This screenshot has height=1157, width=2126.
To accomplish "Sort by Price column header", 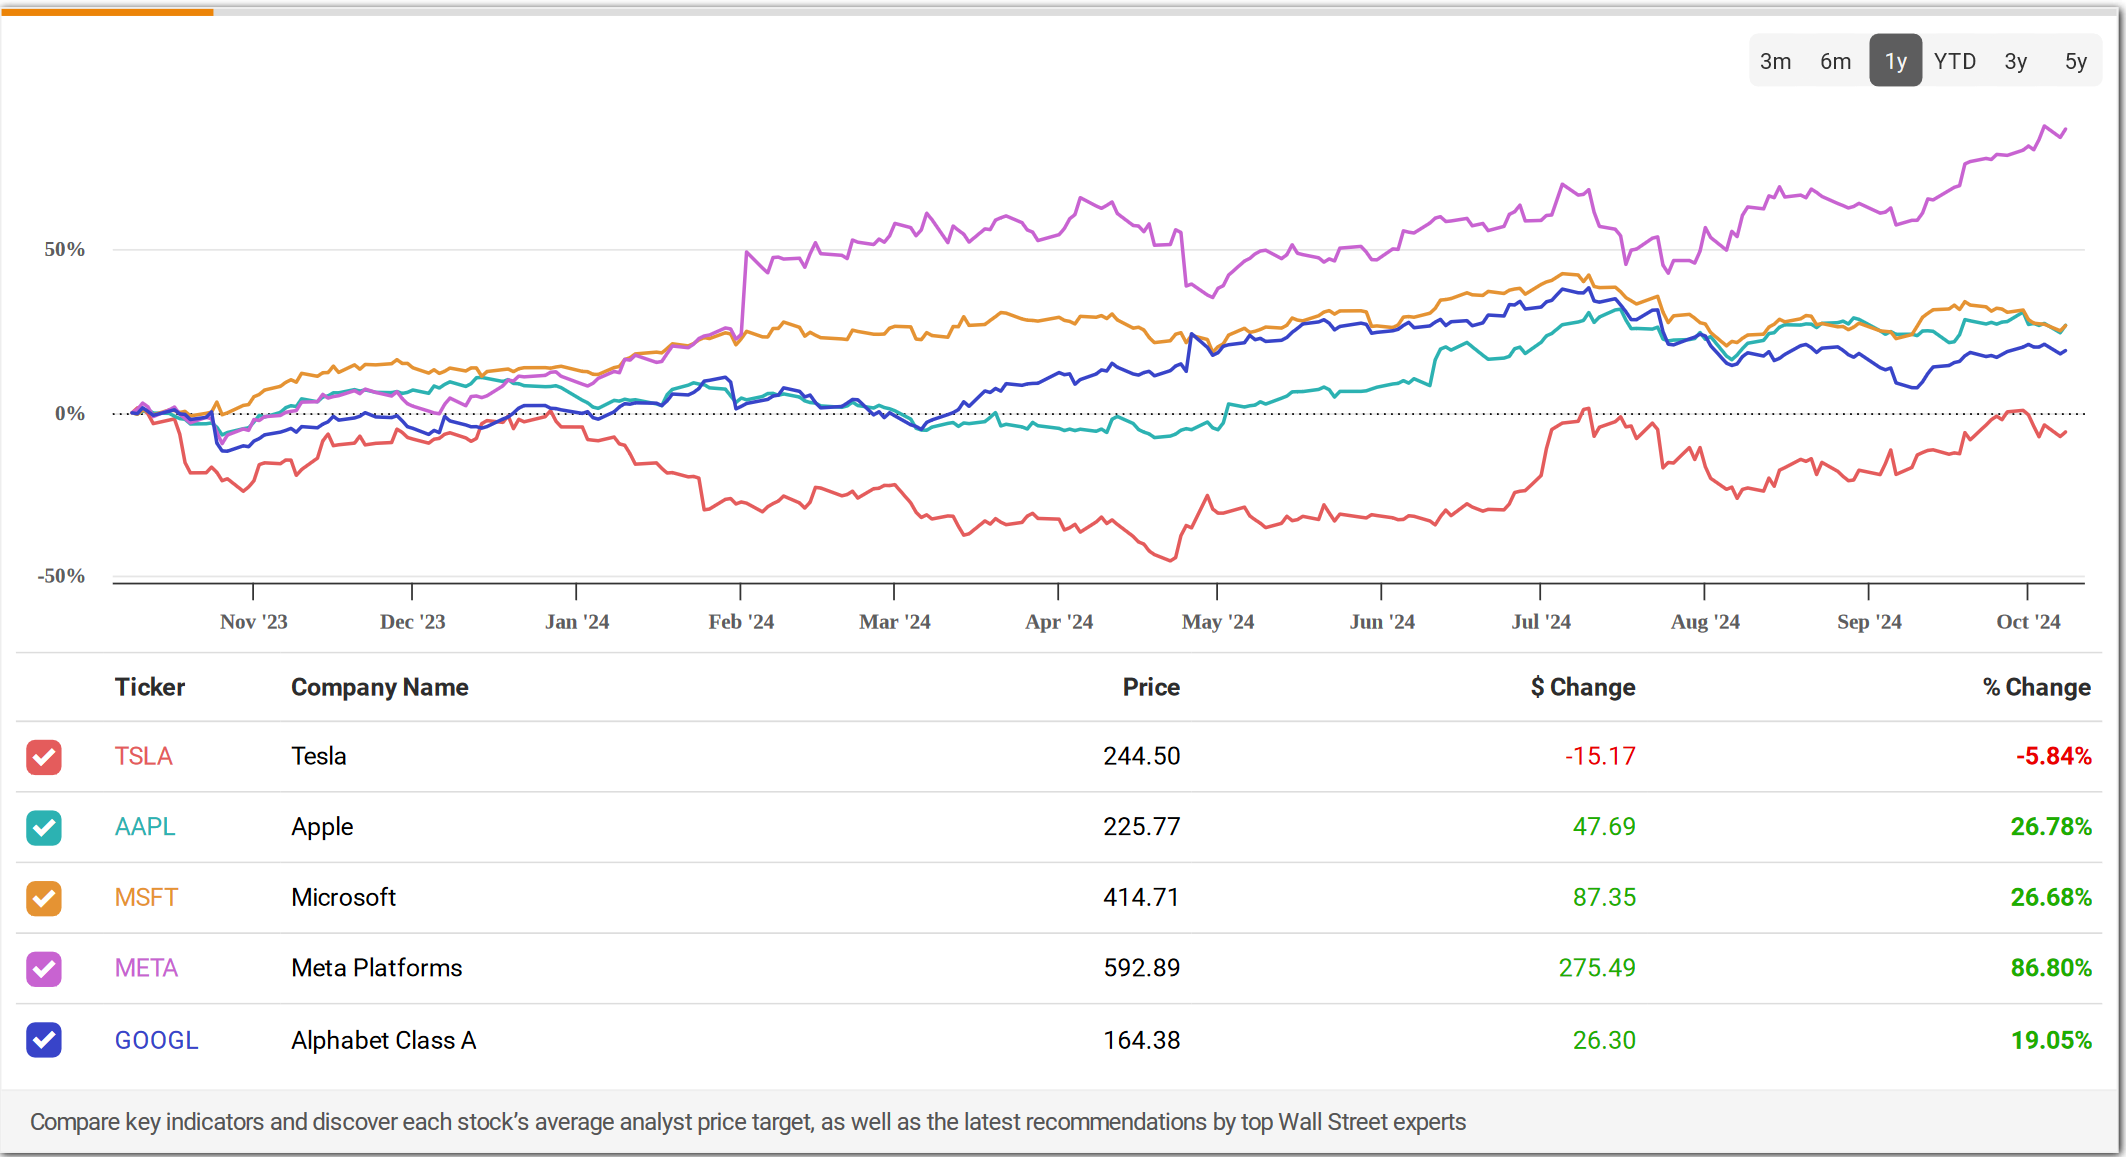I will 1150,687.
